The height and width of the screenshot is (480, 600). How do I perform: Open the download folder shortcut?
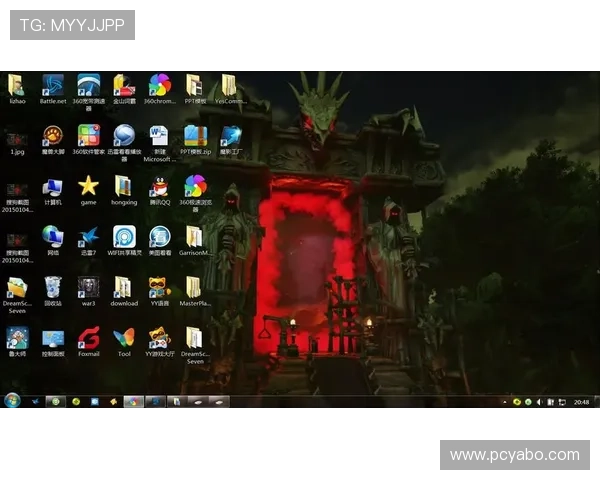(124, 288)
